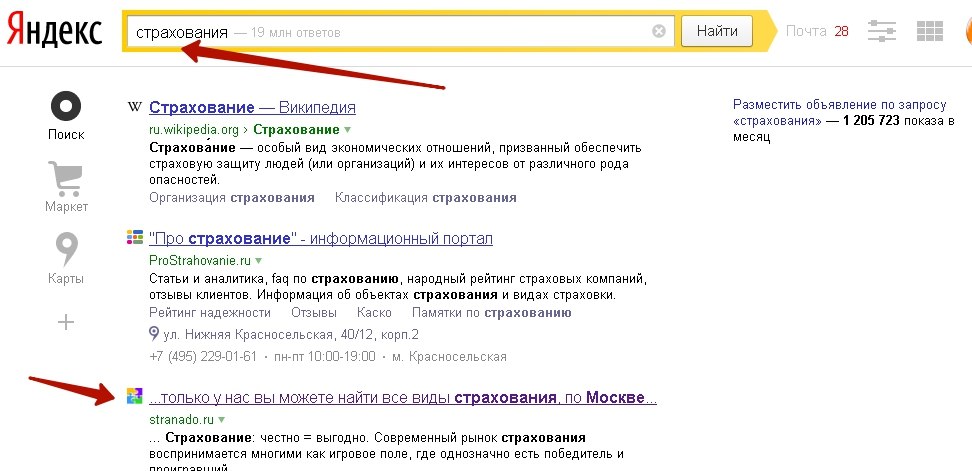Open Карты map pin icon
The height and width of the screenshot is (471, 972).
coord(66,249)
